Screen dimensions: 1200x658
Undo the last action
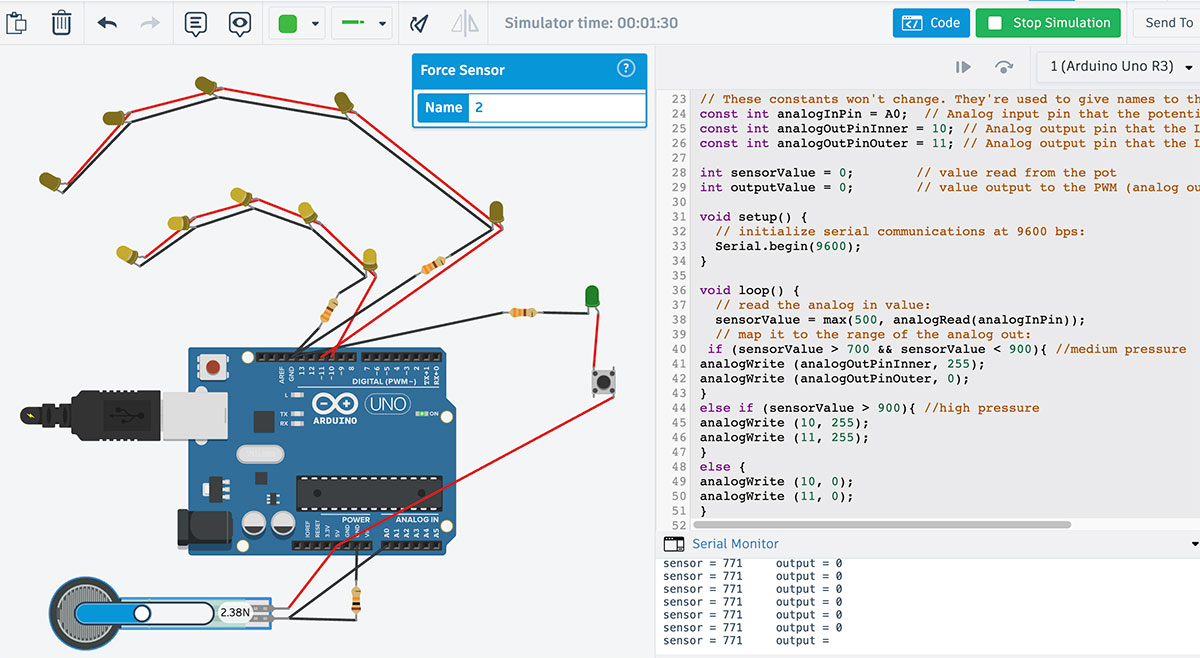(x=108, y=23)
